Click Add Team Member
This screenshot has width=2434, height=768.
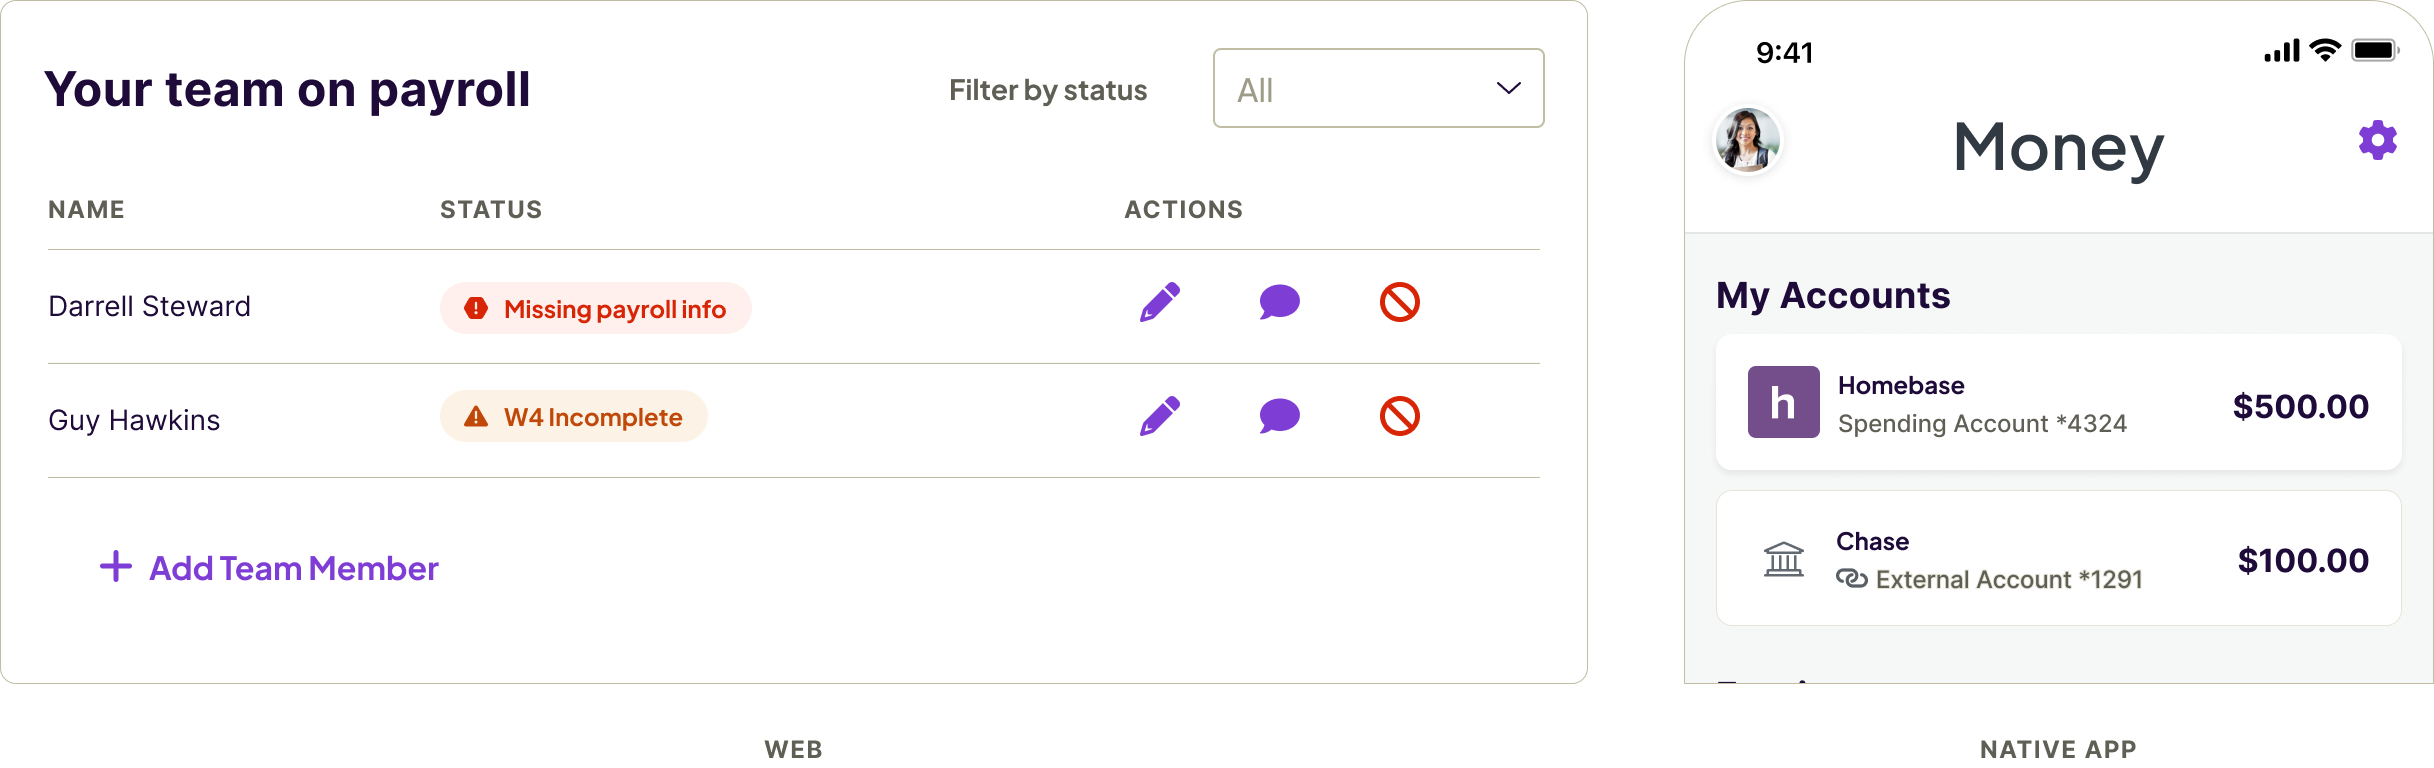coord(268,568)
